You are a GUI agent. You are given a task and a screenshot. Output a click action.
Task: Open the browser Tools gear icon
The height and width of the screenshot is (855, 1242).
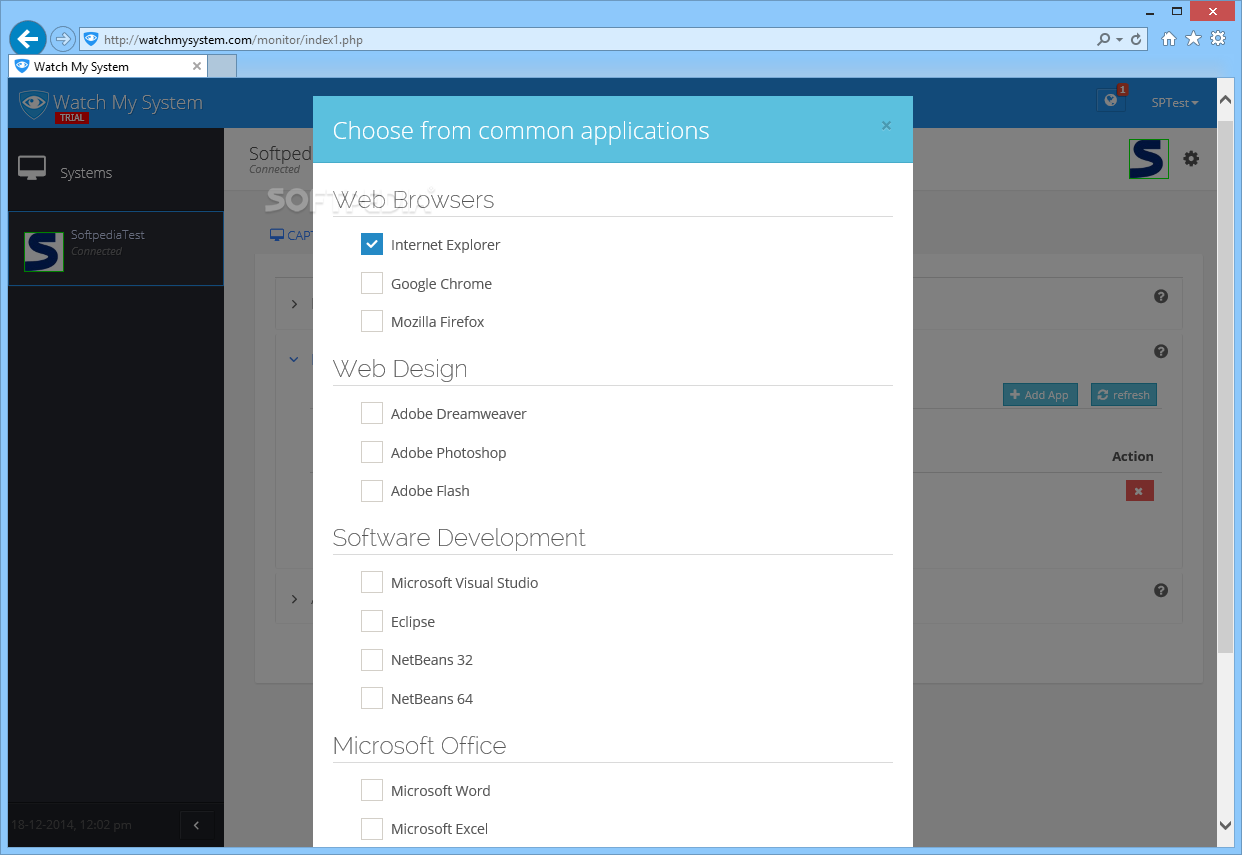1217,39
